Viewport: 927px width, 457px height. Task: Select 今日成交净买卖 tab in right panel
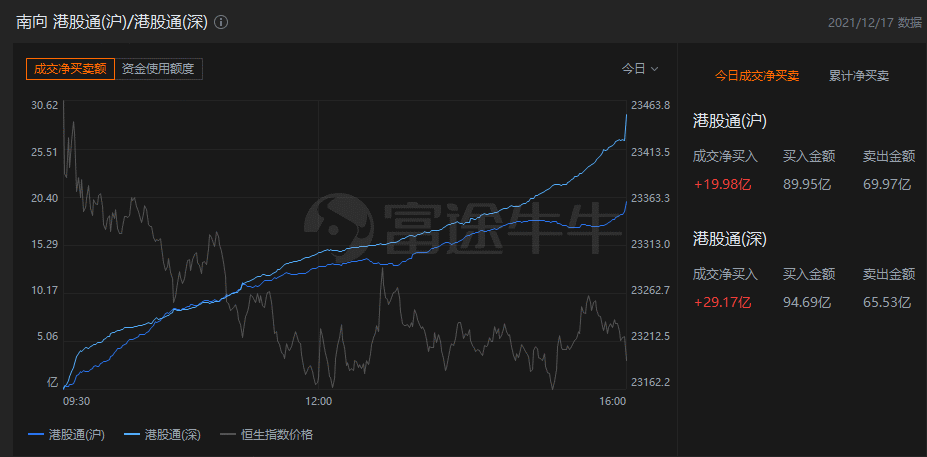pos(757,76)
